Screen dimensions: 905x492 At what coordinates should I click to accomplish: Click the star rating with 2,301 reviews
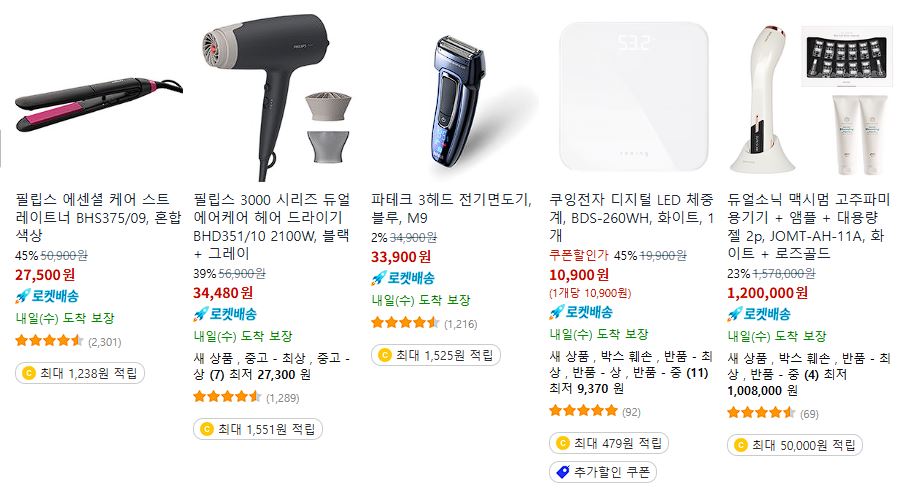pyautogui.click(x=49, y=341)
